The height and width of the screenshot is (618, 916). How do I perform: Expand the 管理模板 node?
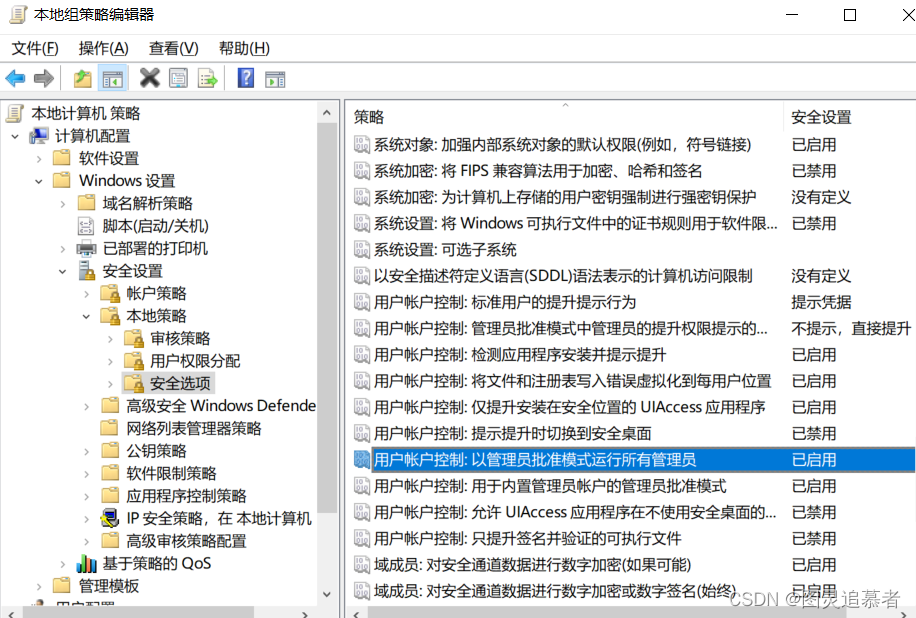pos(39,586)
